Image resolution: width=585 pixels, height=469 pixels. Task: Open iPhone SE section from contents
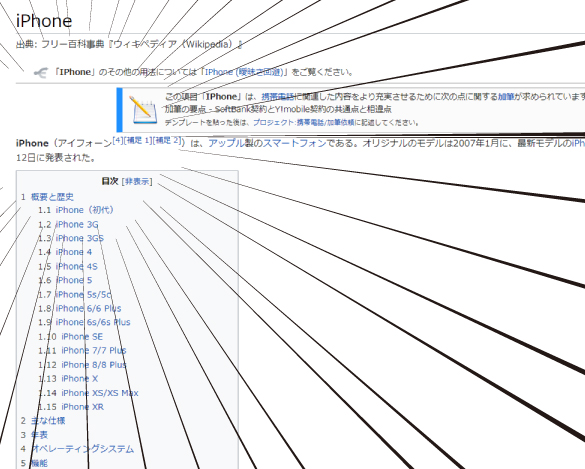coord(82,337)
